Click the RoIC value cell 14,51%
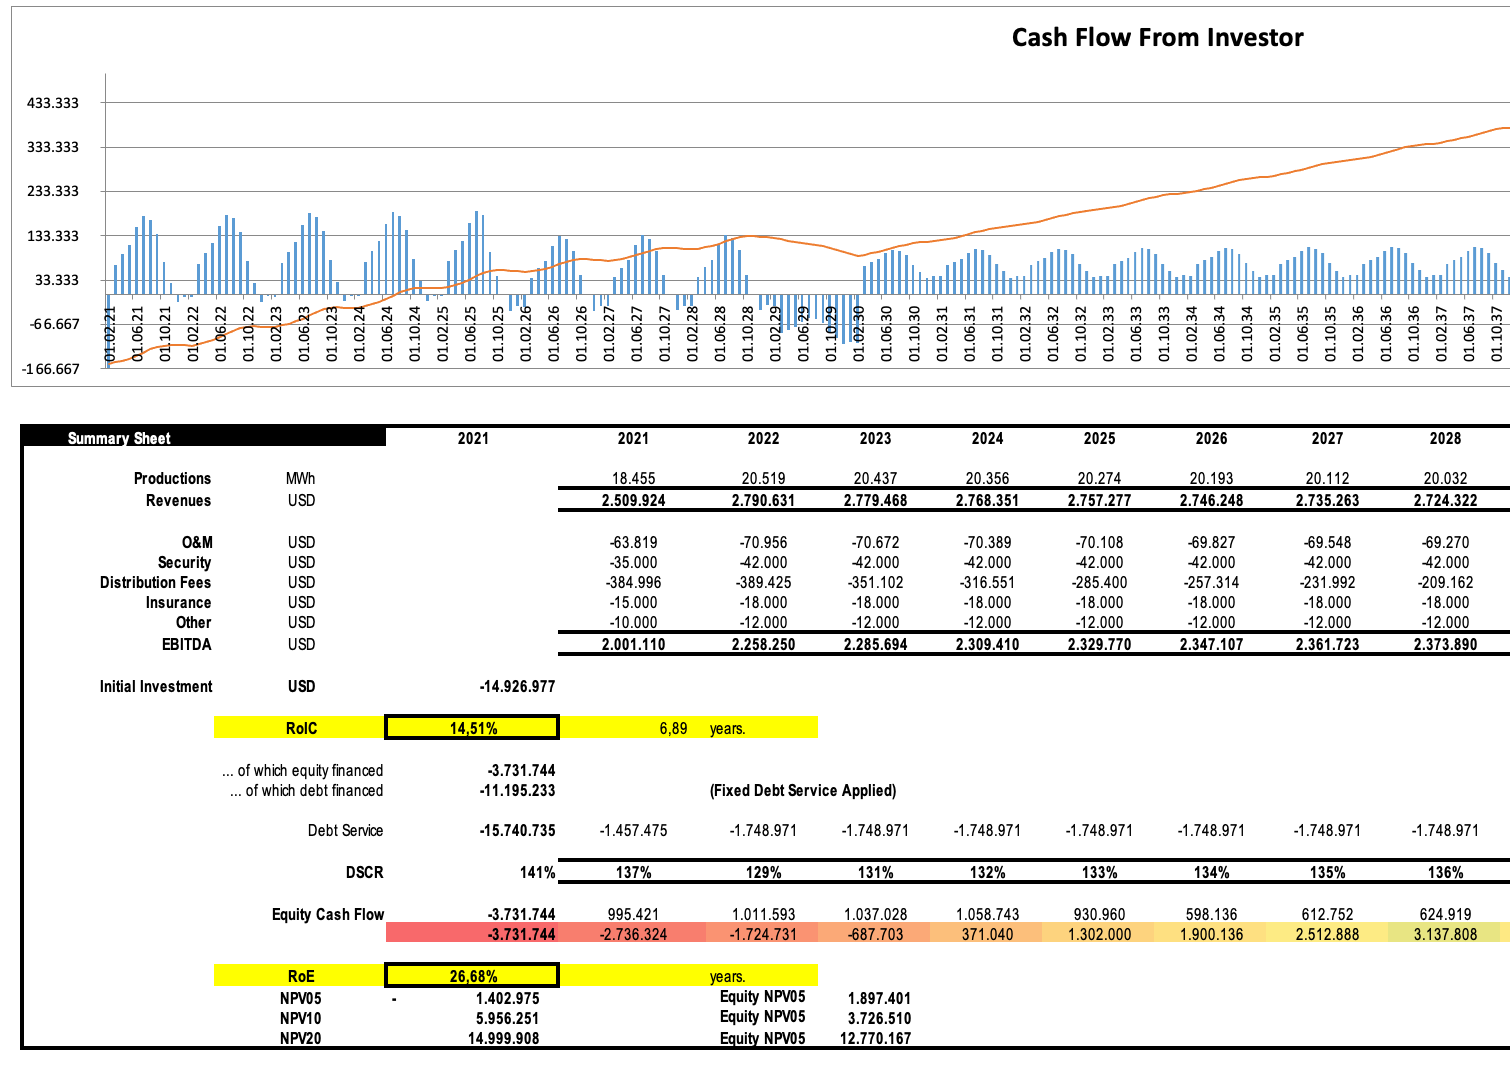The image size is (1510, 1074). (x=472, y=728)
